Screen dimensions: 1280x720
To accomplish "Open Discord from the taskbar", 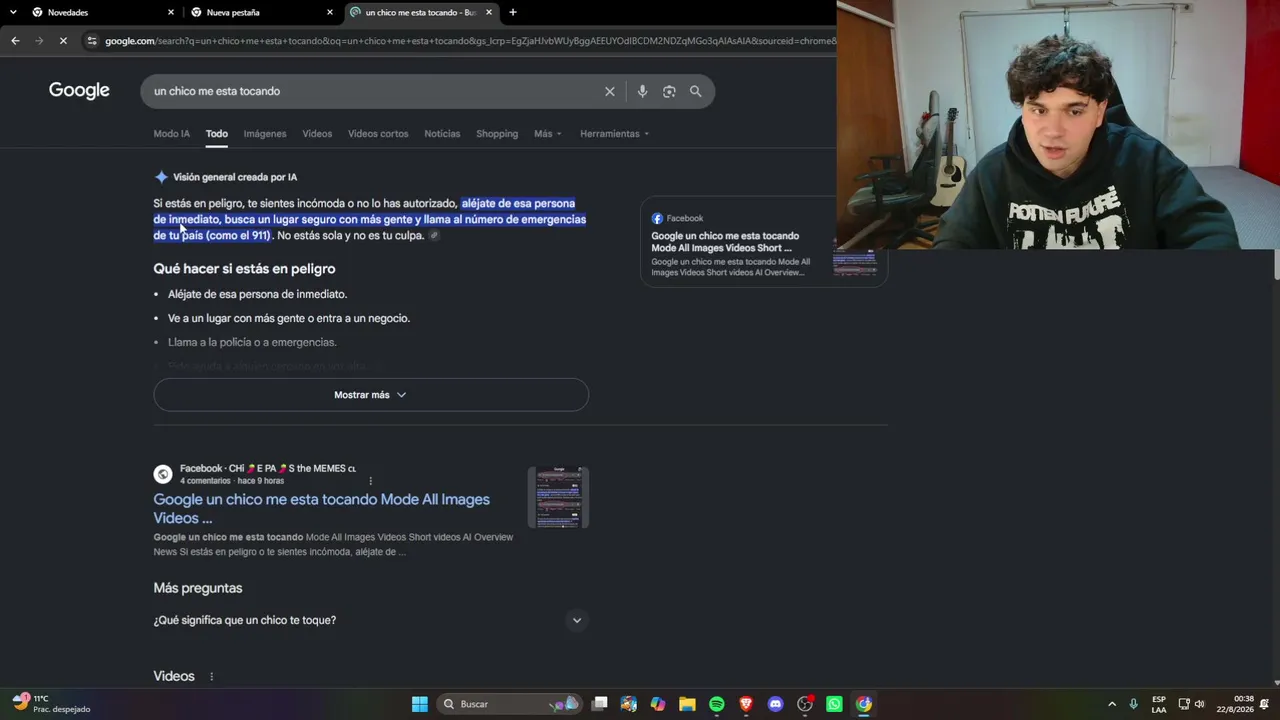I will 775,704.
